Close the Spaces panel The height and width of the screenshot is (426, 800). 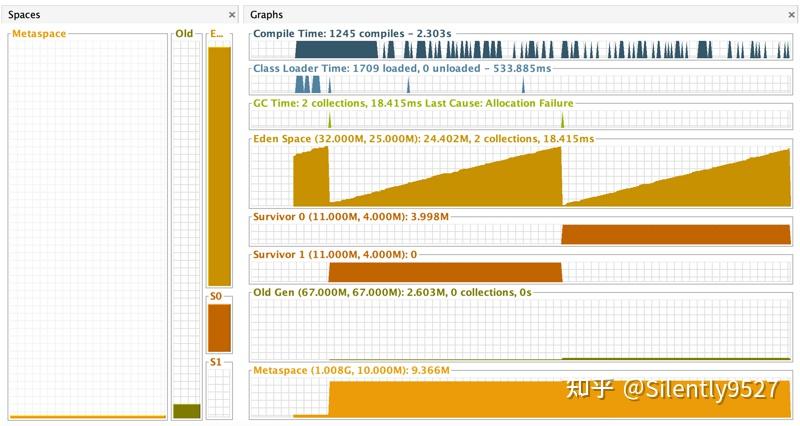tap(232, 15)
